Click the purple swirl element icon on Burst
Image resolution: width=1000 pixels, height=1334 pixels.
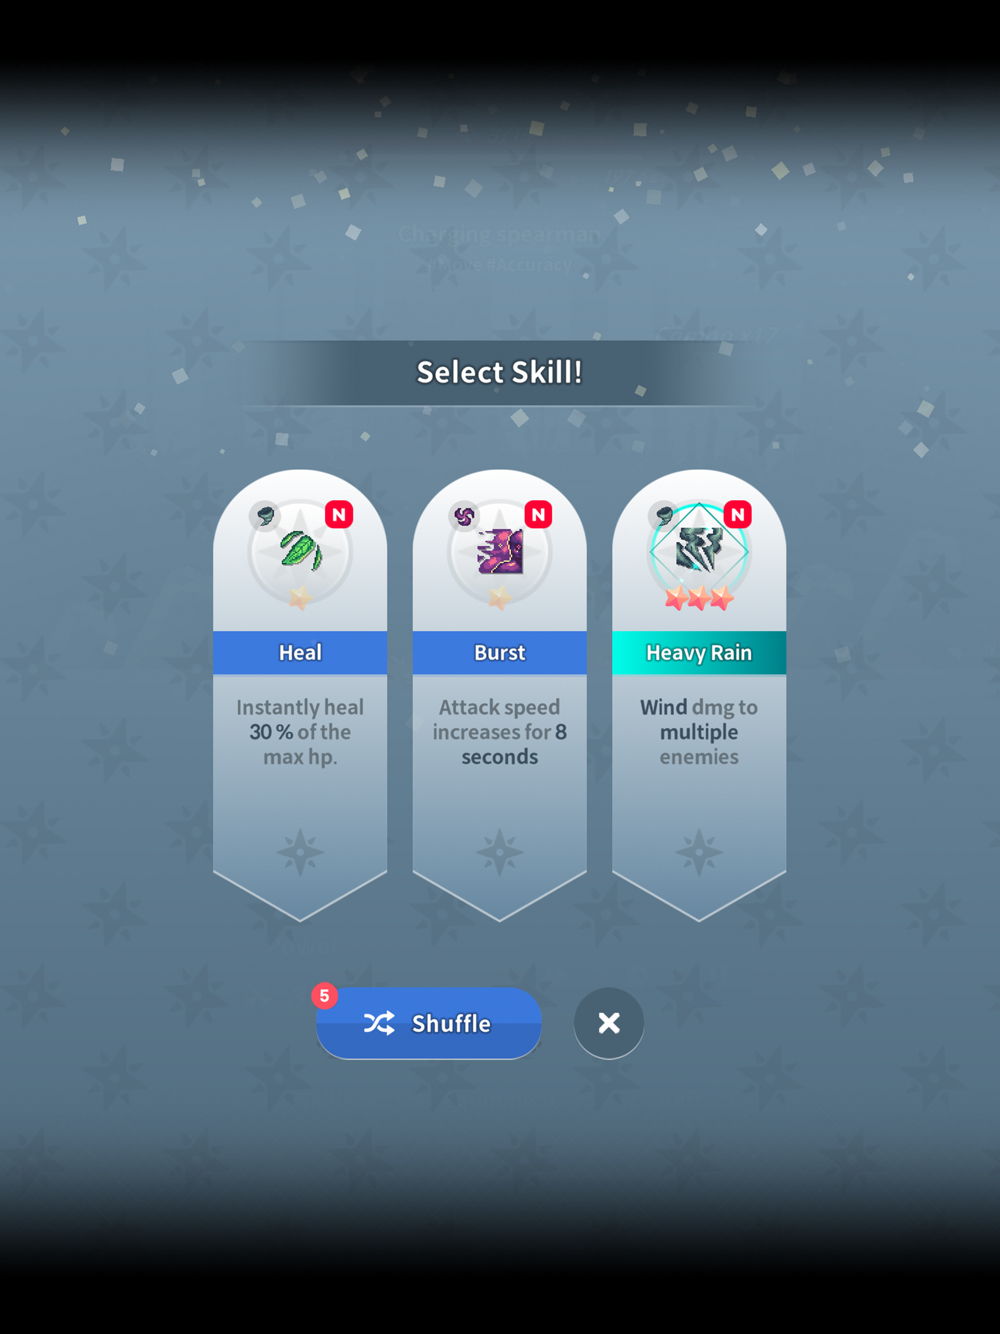pyautogui.click(x=464, y=516)
